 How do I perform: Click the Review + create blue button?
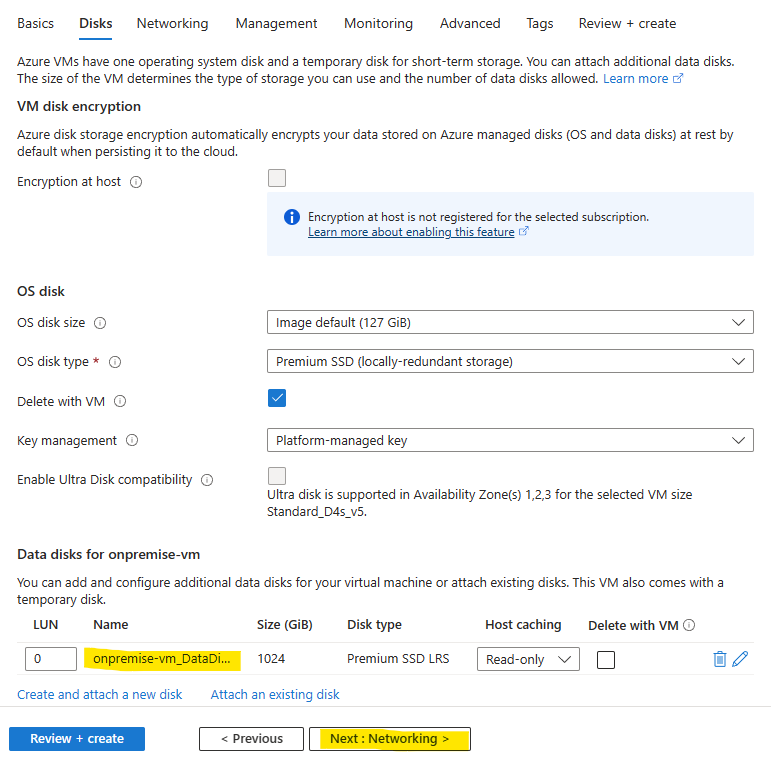click(77, 739)
